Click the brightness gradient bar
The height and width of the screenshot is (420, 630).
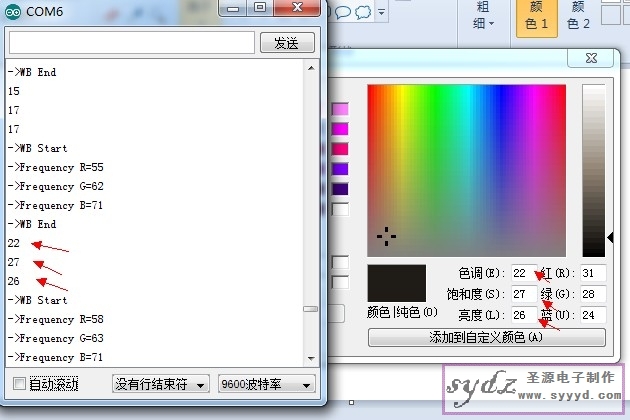click(593, 170)
